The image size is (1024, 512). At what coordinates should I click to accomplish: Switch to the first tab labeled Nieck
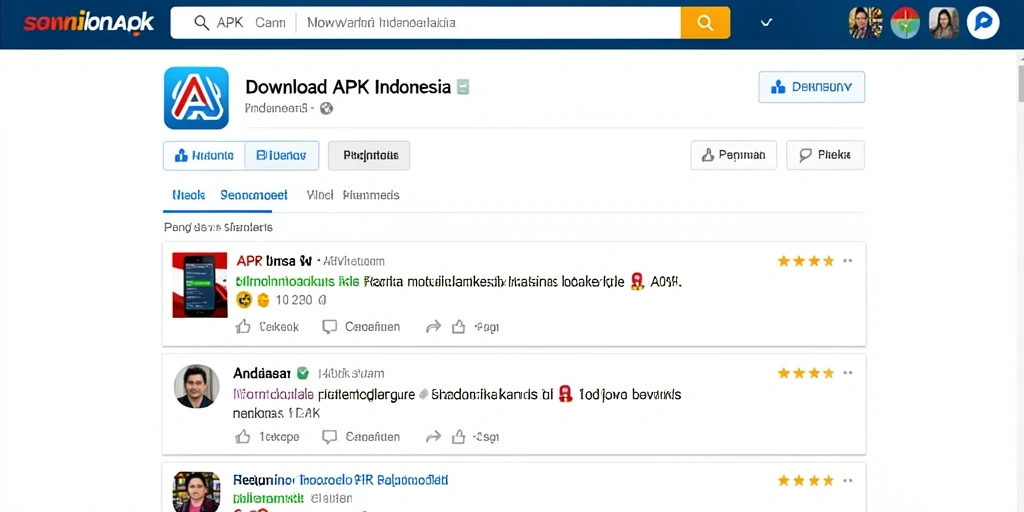pos(189,195)
